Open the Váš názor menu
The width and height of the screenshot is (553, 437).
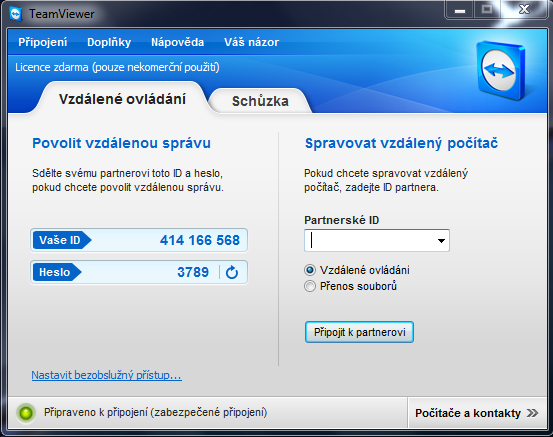(x=251, y=42)
